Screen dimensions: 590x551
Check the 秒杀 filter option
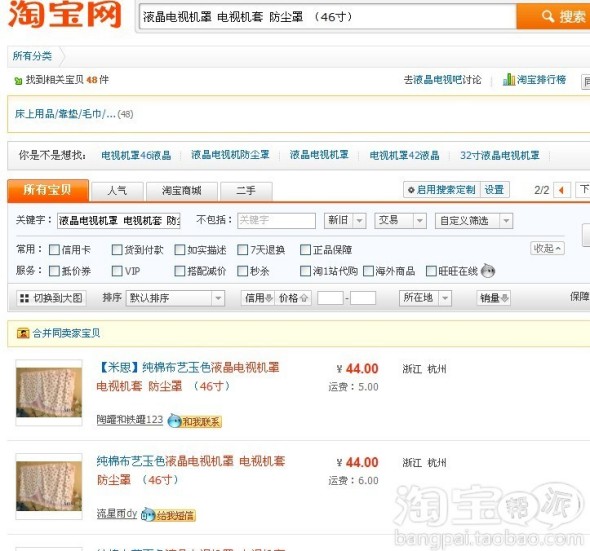[x=243, y=271]
